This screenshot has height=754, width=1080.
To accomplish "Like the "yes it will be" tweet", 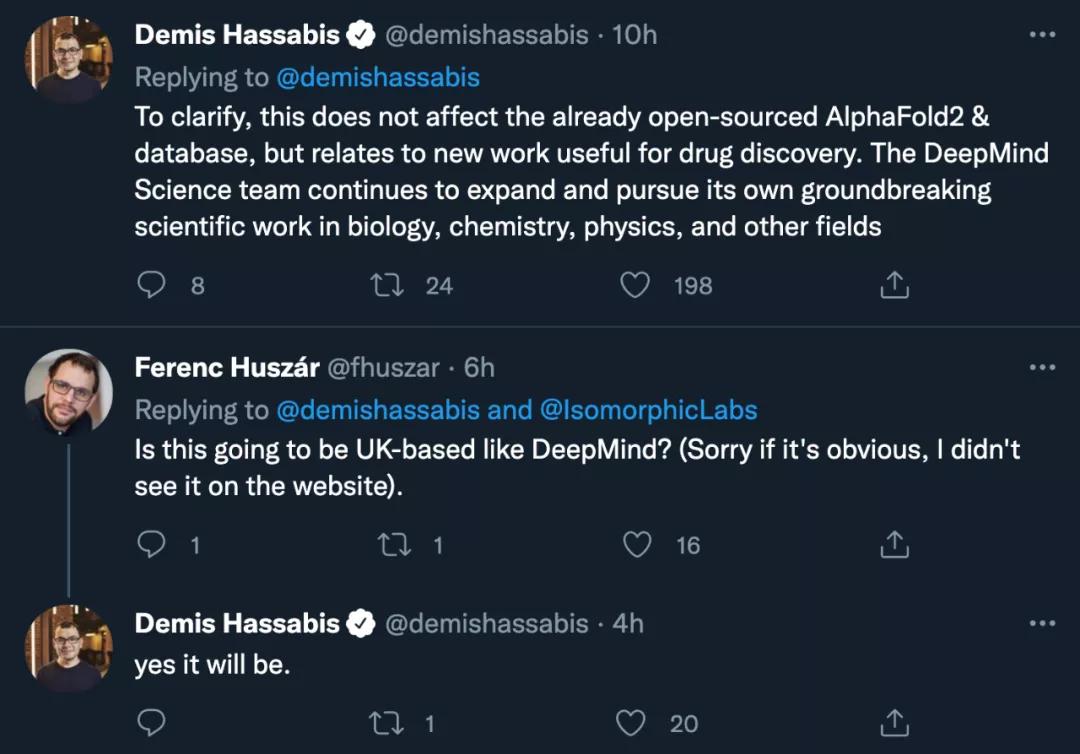I will 636,723.
